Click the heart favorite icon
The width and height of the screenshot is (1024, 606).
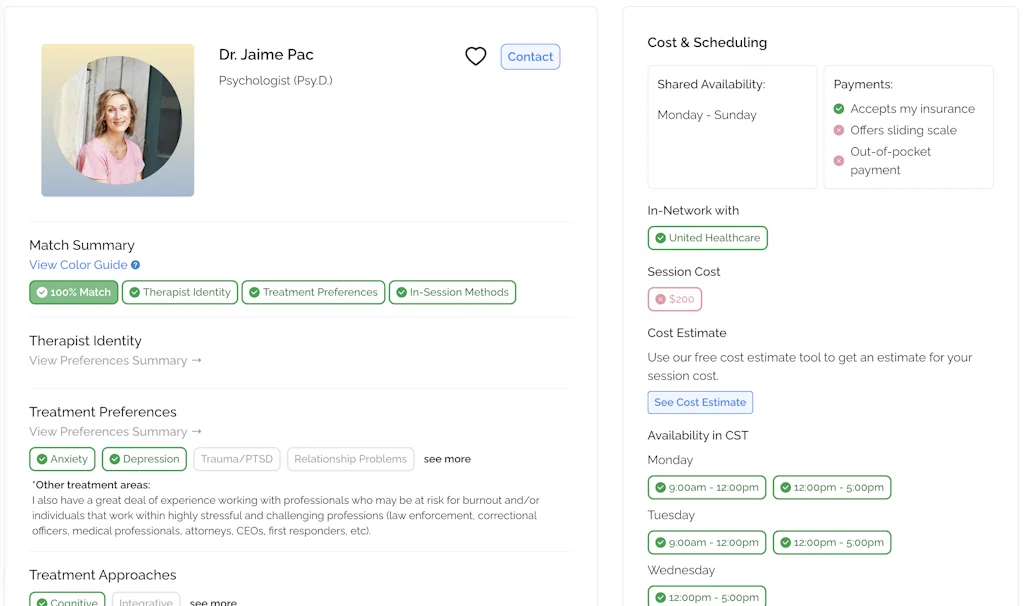click(x=476, y=57)
